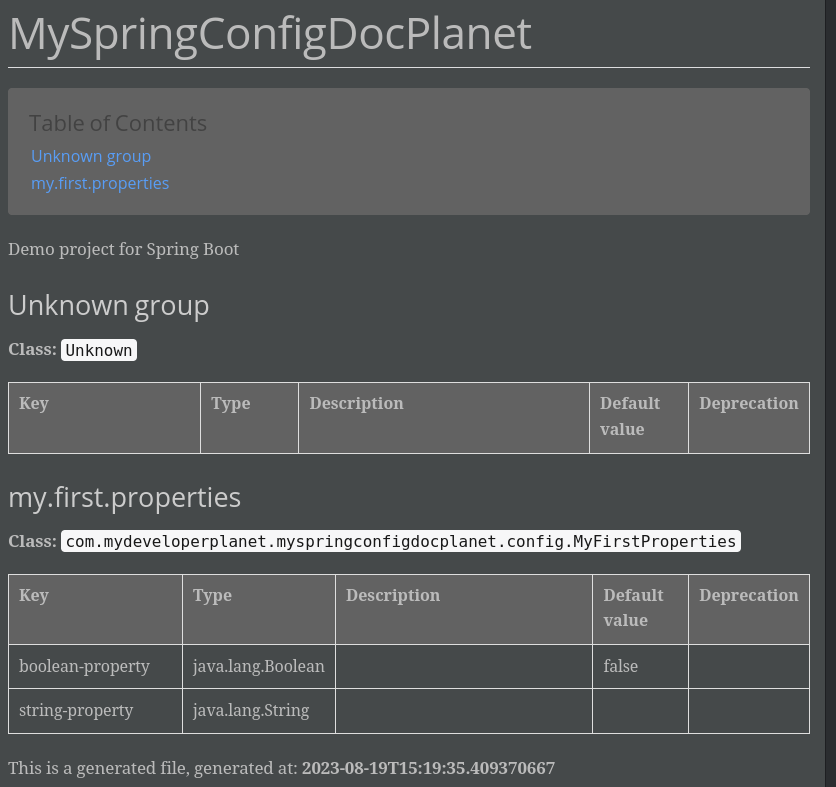This screenshot has height=787, width=836.
Task: Click the vertical scrollbar track at right edge
Action: [x=831, y=394]
